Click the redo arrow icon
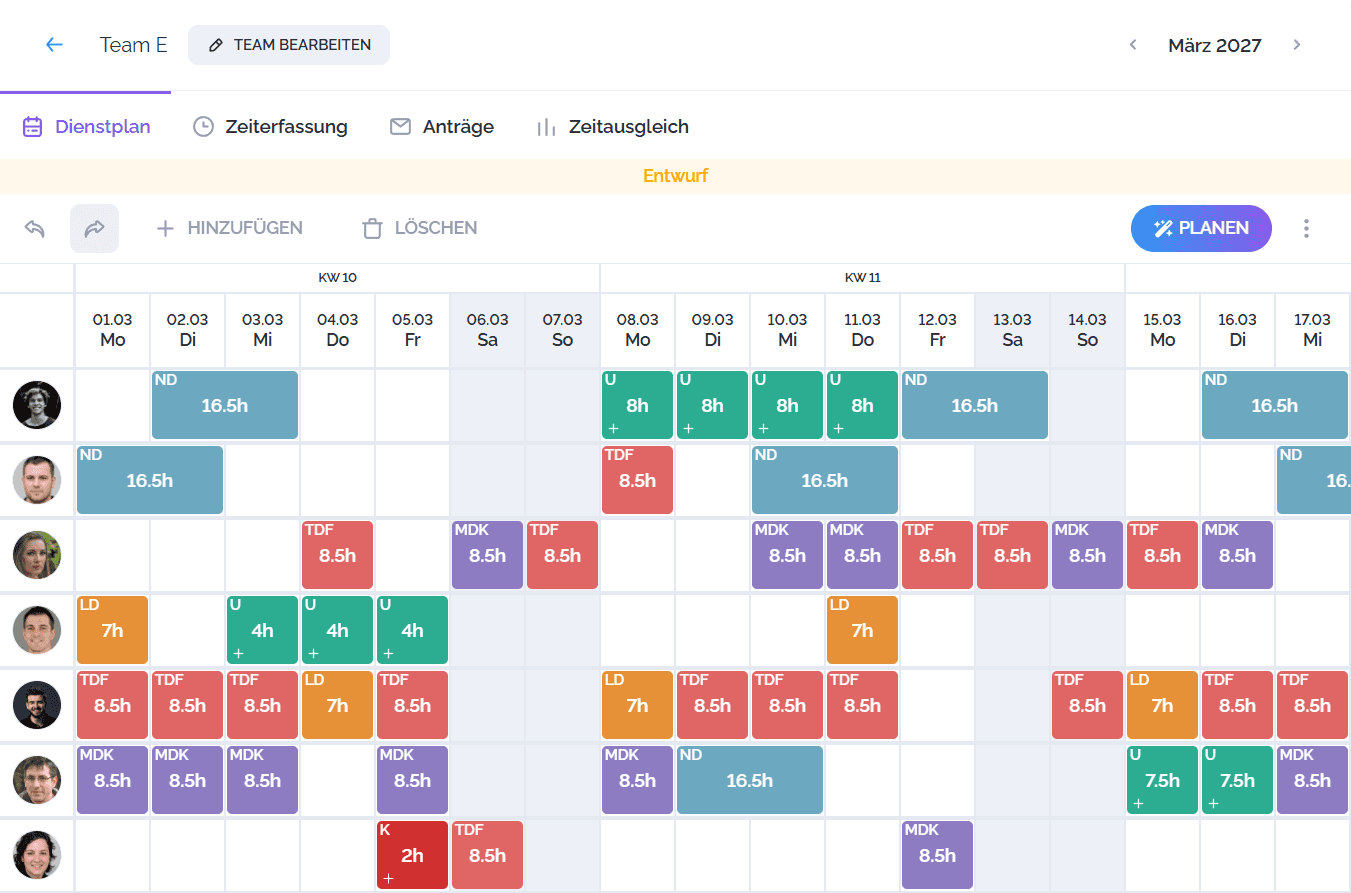Image resolution: width=1351 pixels, height=893 pixels. pos(94,228)
